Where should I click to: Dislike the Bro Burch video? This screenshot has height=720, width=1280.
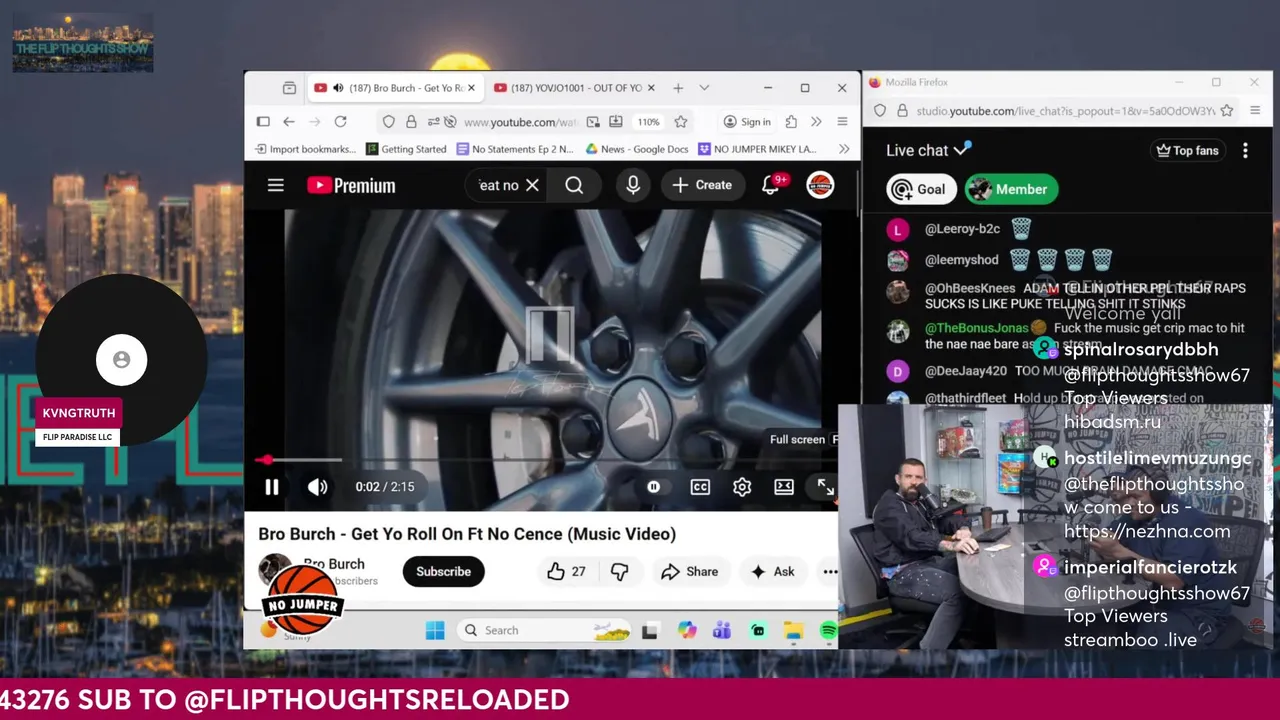[x=620, y=572]
